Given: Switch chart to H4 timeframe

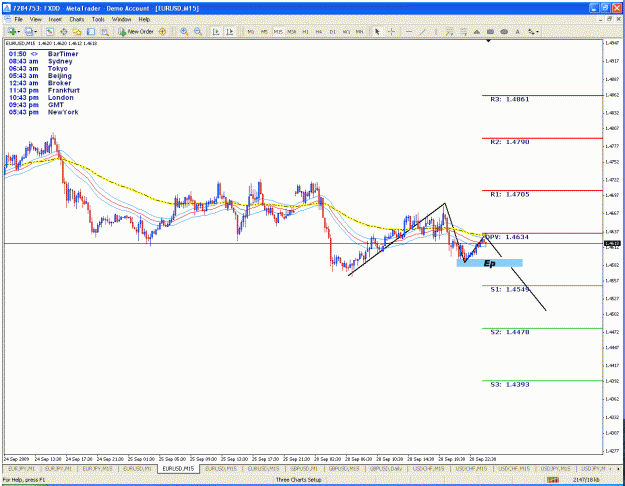Looking at the screenshot, I should click(x=319, y=31).
